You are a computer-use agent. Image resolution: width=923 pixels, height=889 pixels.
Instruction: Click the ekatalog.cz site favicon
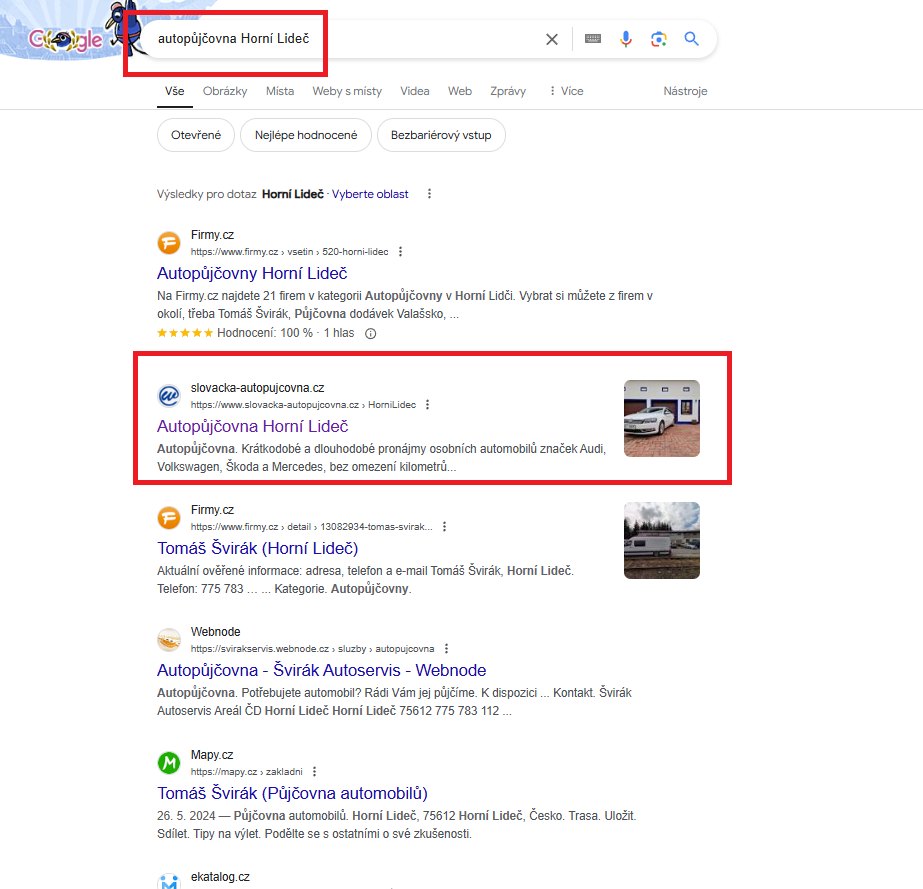169,881
